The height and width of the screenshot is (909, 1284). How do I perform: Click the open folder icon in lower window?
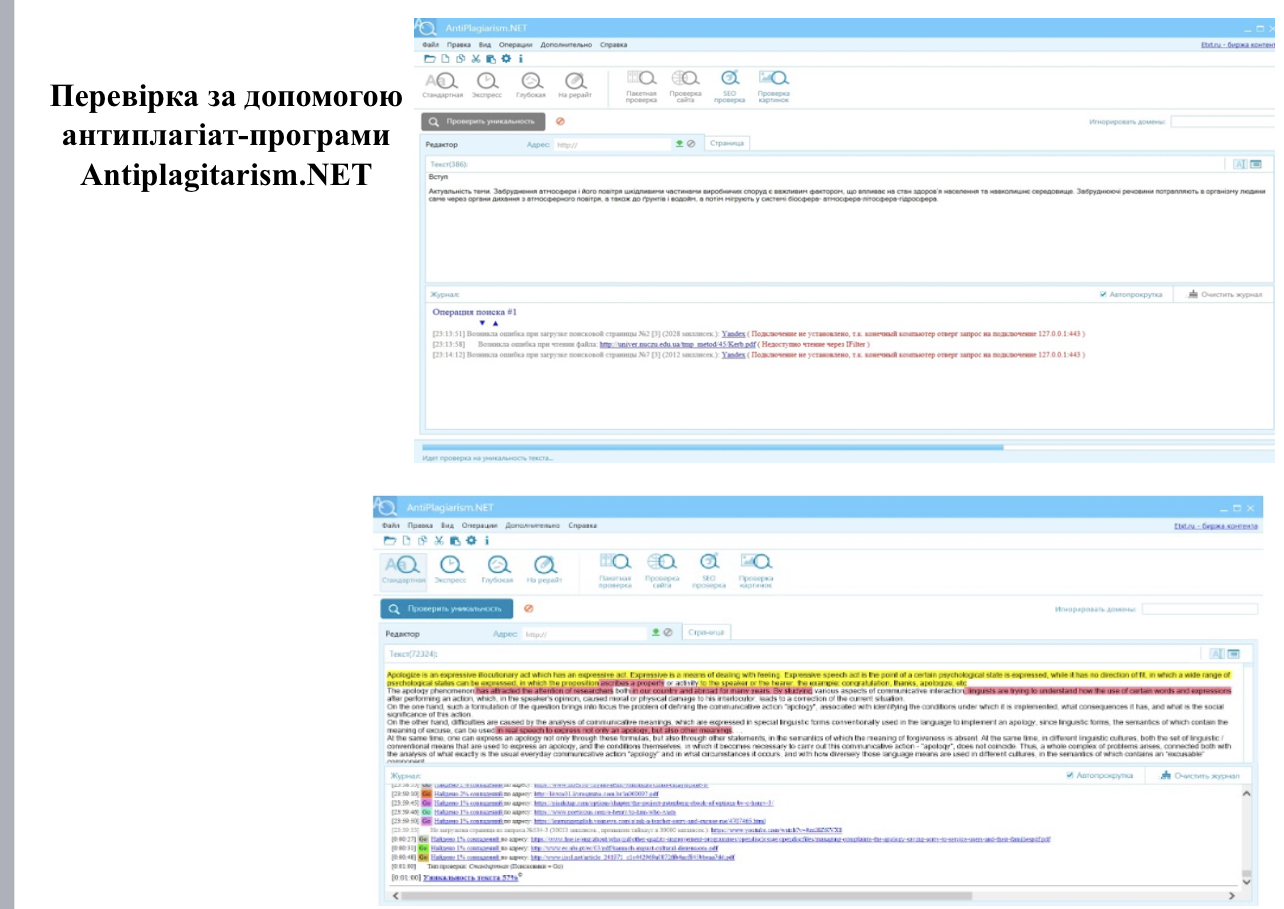(x=390, y=540)
